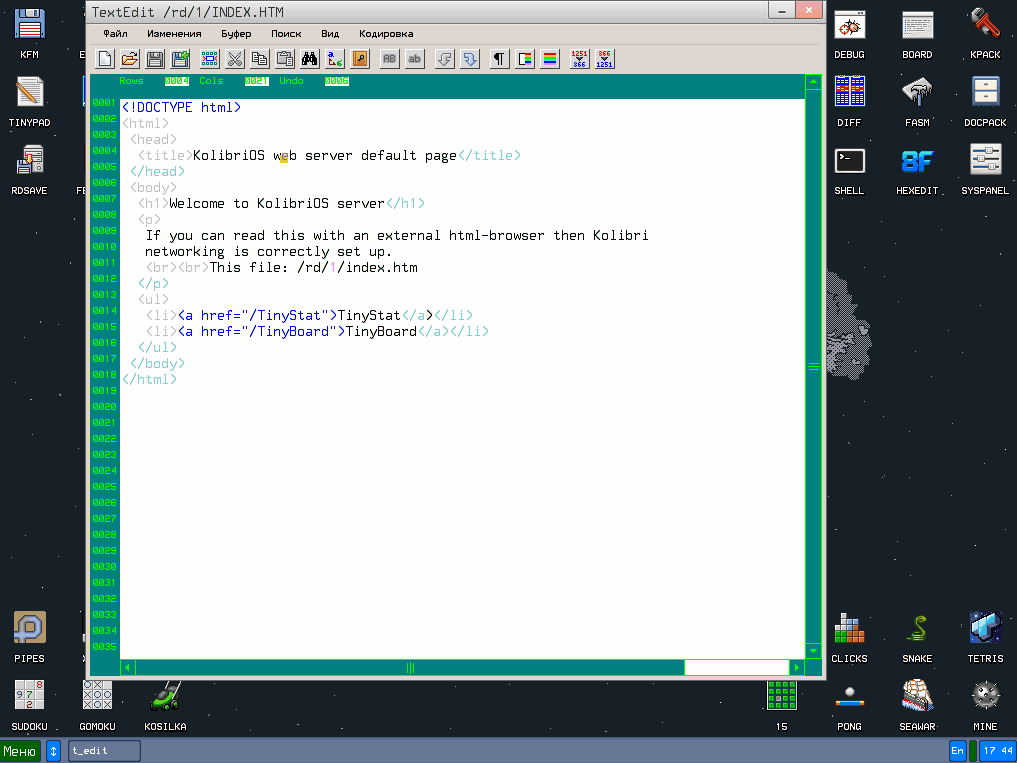Image resolution: width=1017 pixels, height=763 pixels.
Task: Open the Поиск menu
Action: [x=285, y=34]
